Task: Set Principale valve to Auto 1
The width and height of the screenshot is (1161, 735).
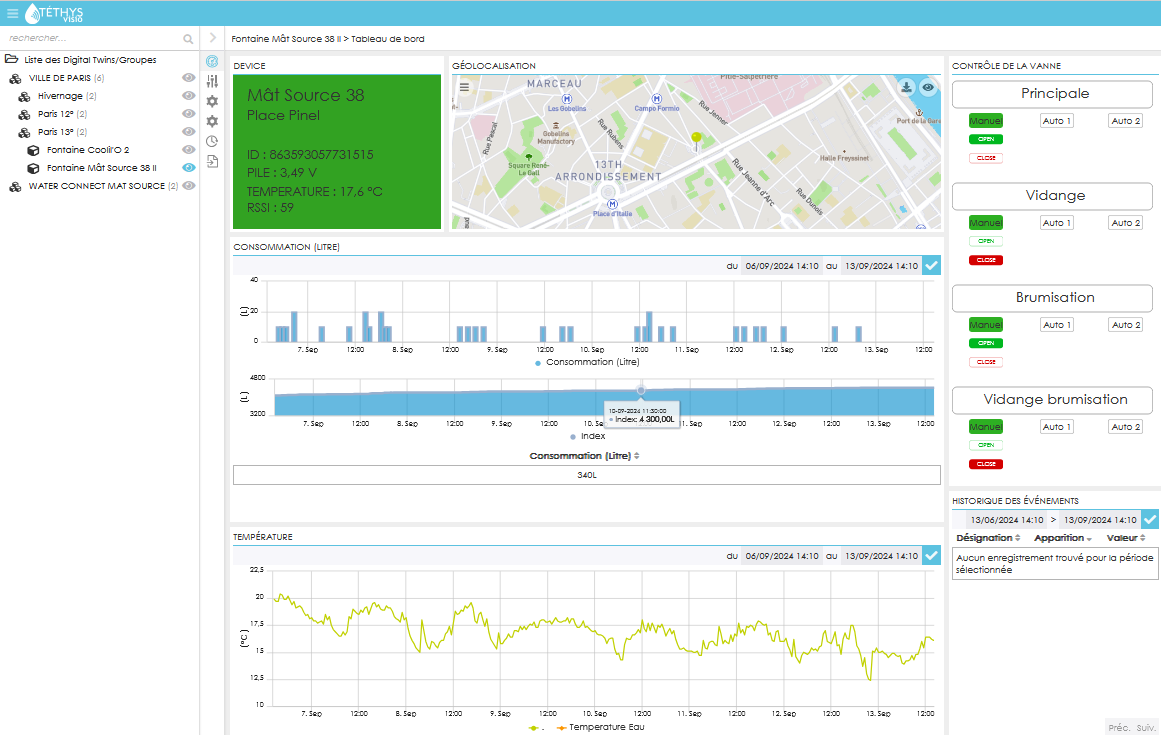Action: click(1057, 121)
